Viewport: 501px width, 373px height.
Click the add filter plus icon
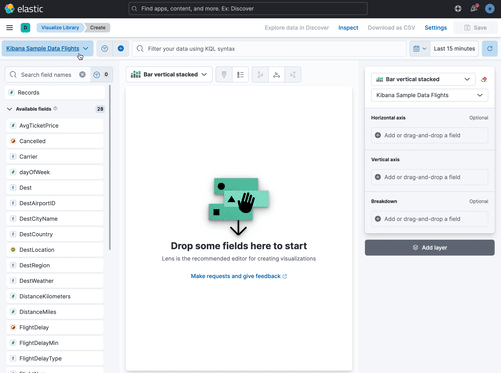(x=121, y=49)
